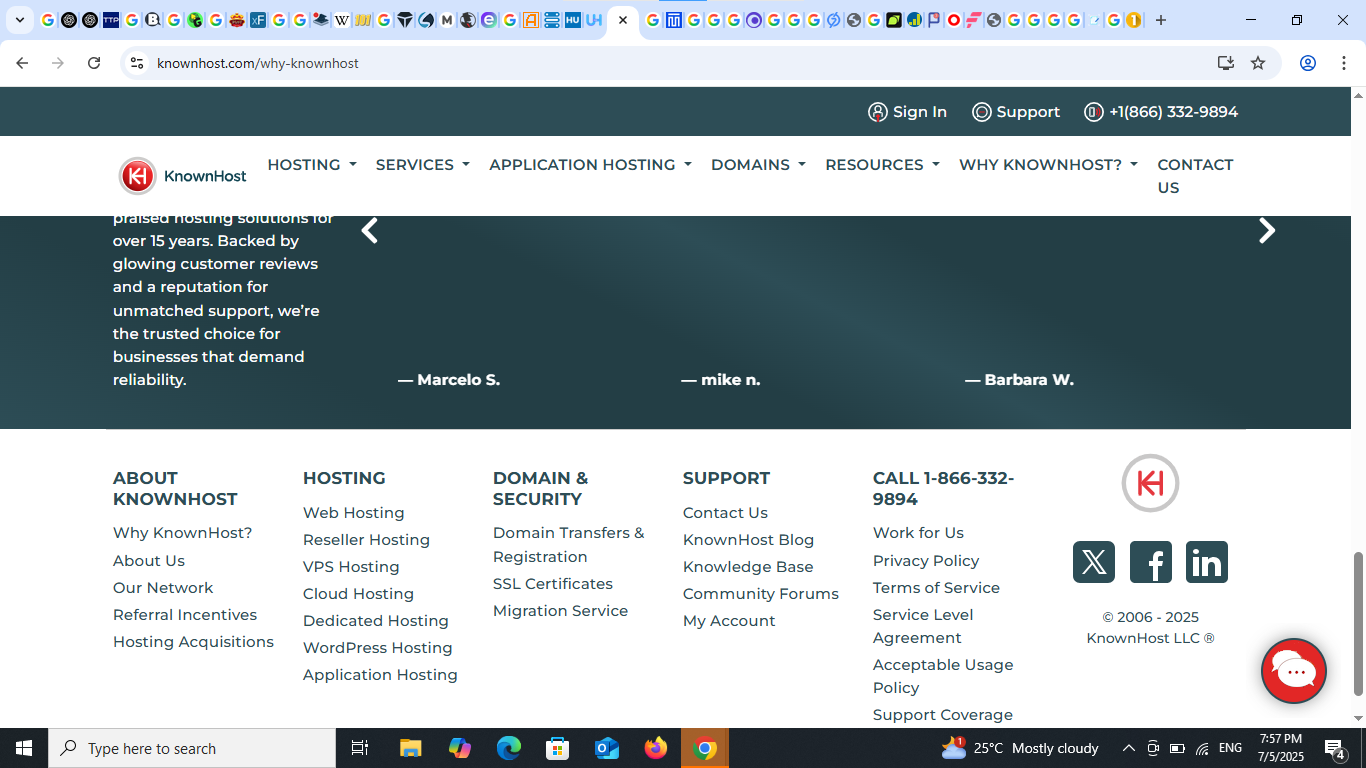Open KnownHost Blog footer link
Image resolution: width=1366 pixels, height=768 pixels.
748,540
